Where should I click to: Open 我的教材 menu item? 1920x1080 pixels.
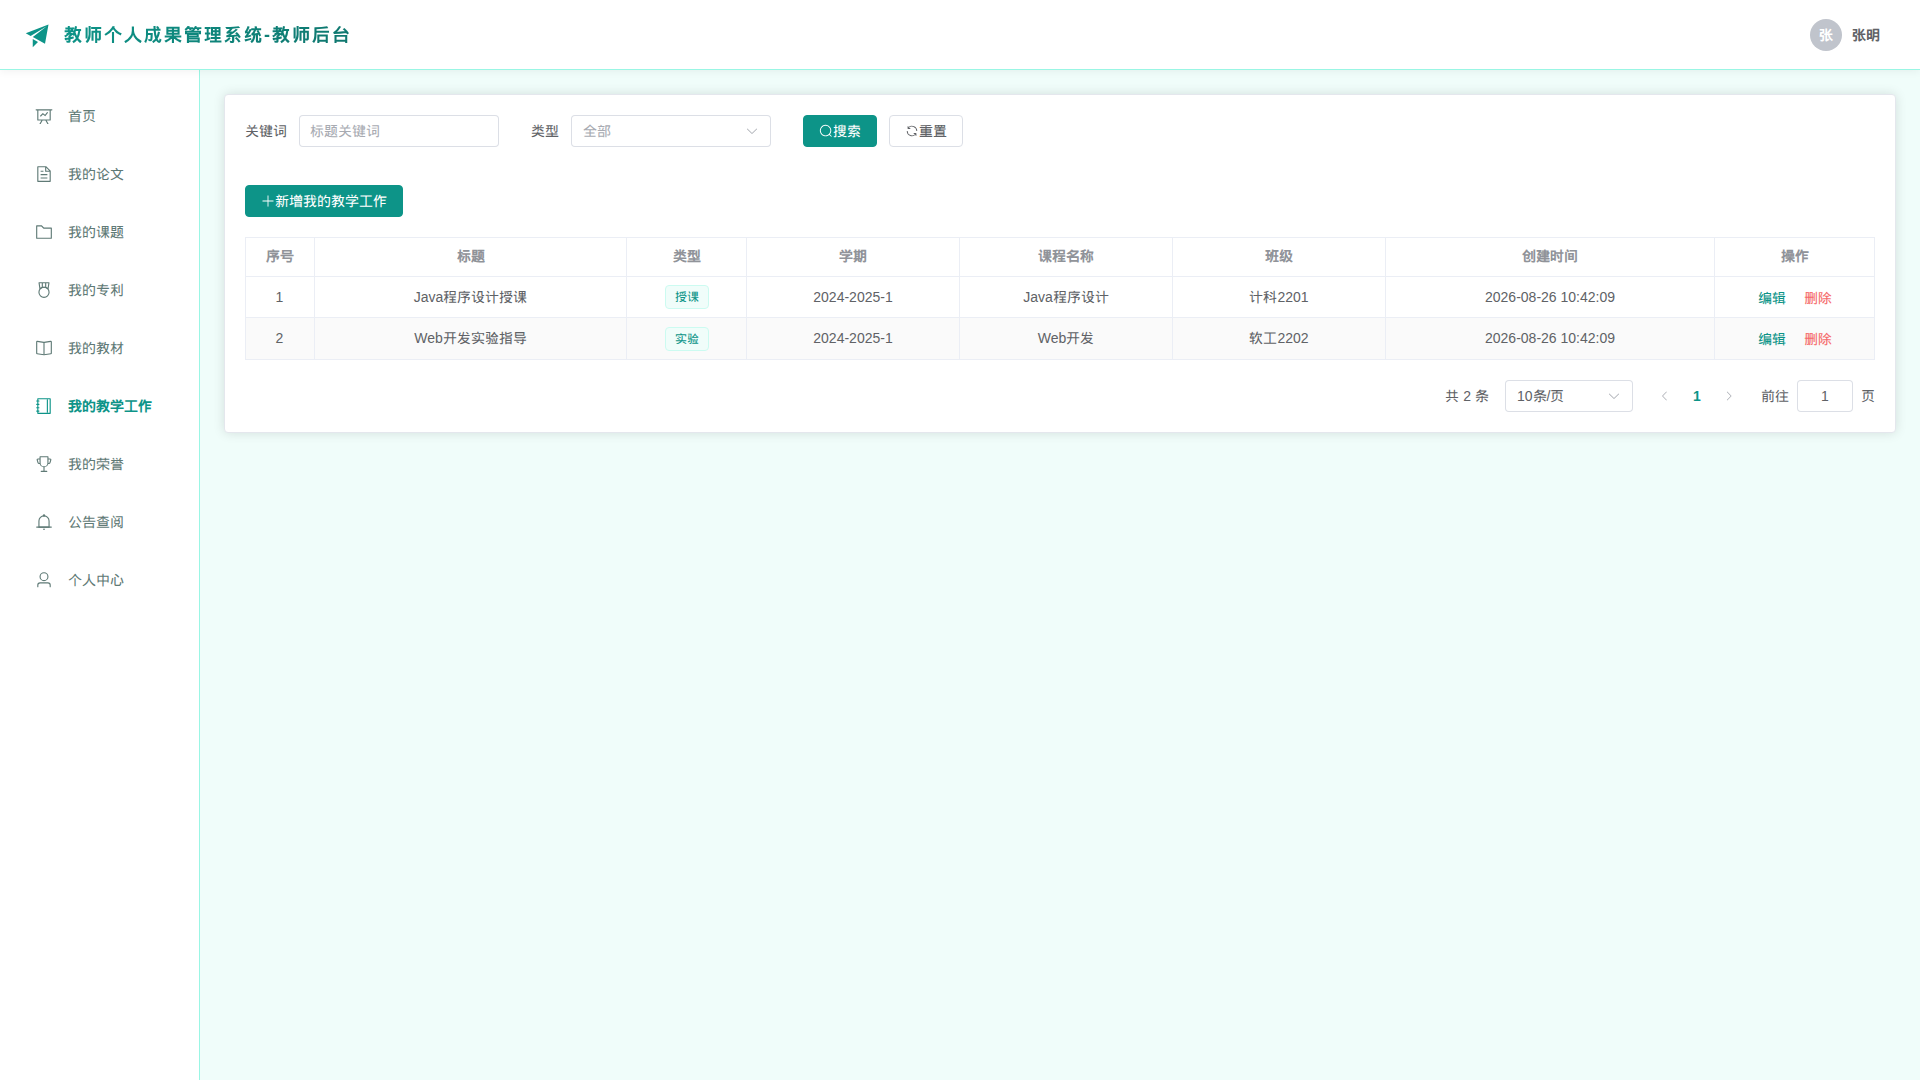tap(100, 348)
